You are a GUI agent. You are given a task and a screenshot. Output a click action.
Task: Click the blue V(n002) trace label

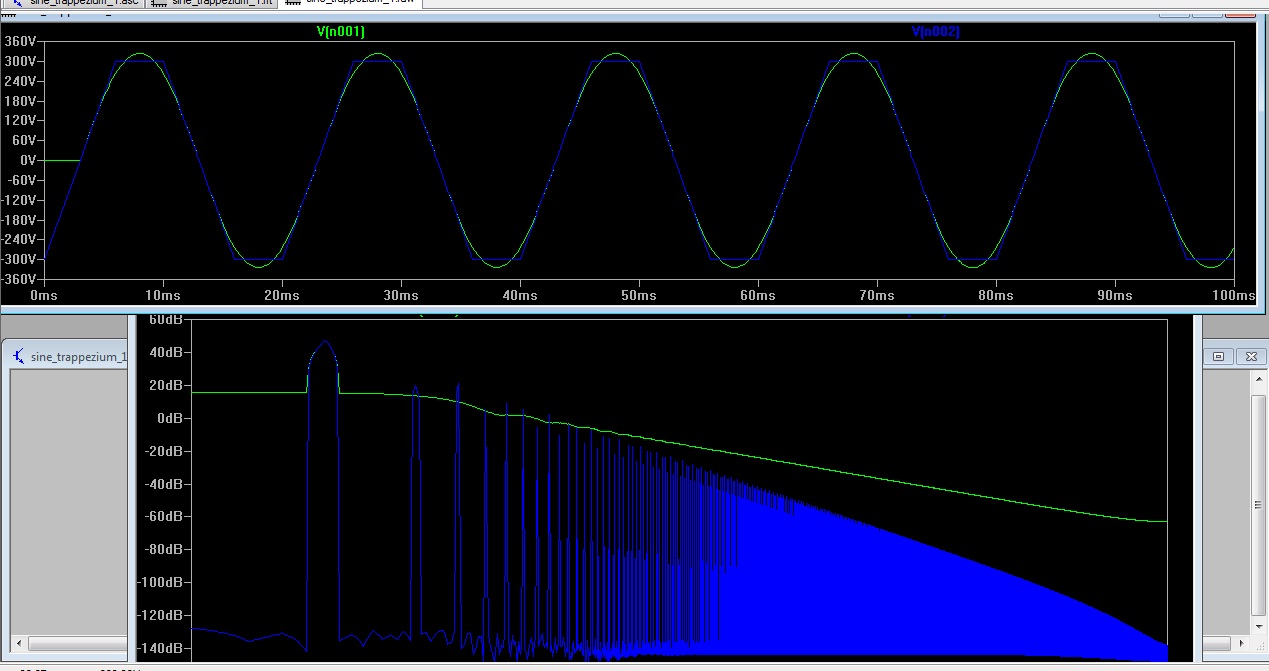[x=935, y=32]
